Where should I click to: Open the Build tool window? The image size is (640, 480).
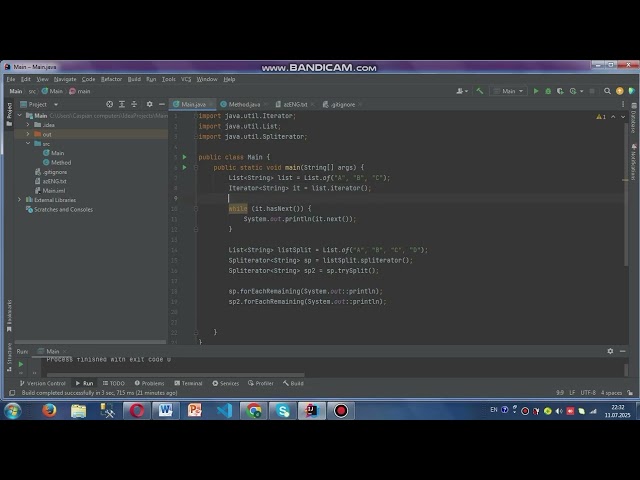click(x=293, y=383)
